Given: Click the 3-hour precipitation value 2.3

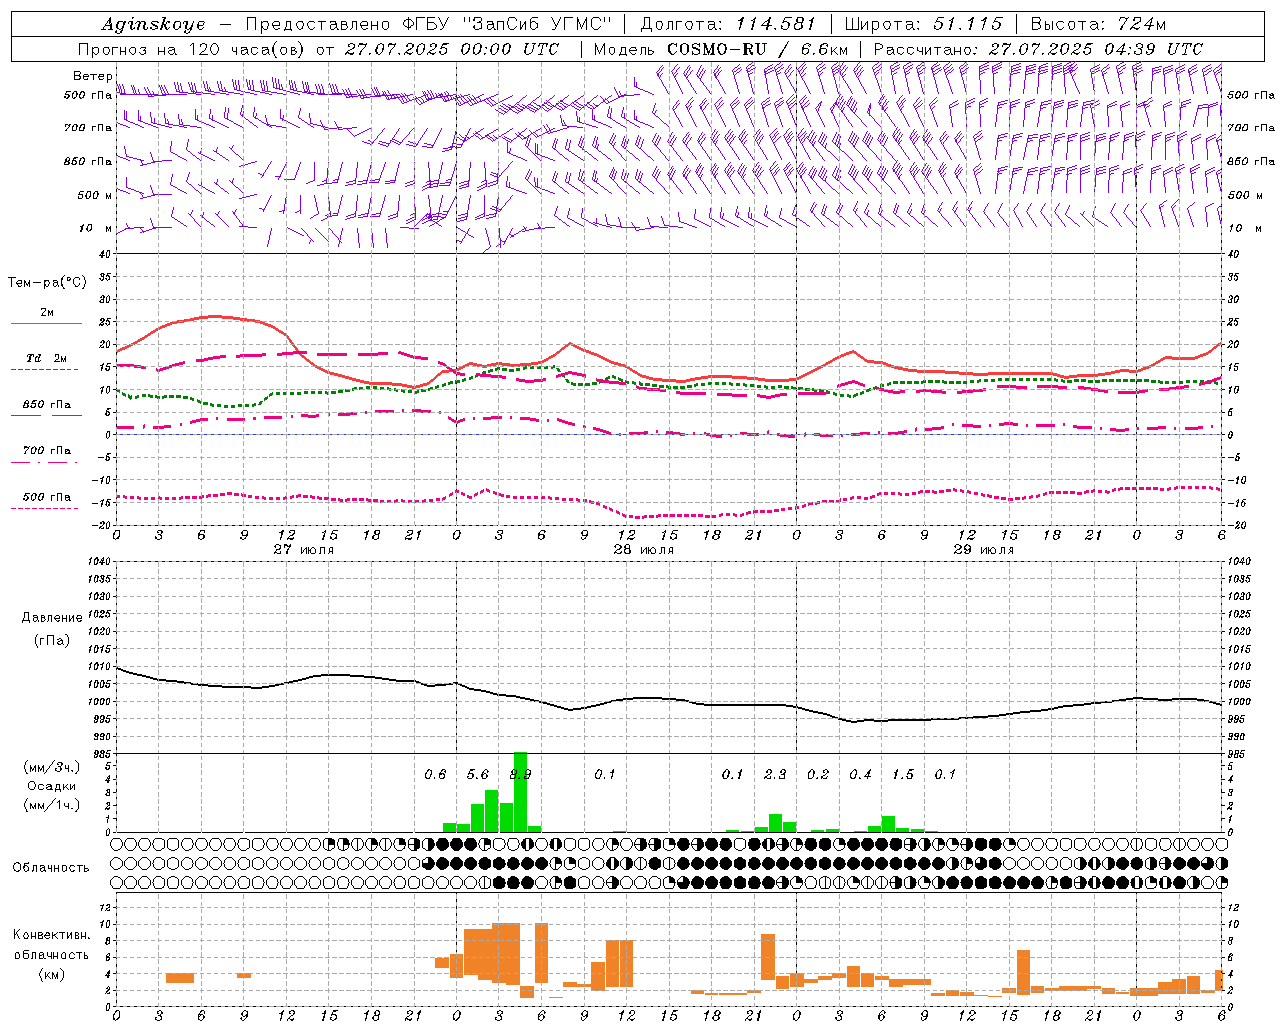Looking at the screenshot, I should pyautogui.click(x=775, y=774).
